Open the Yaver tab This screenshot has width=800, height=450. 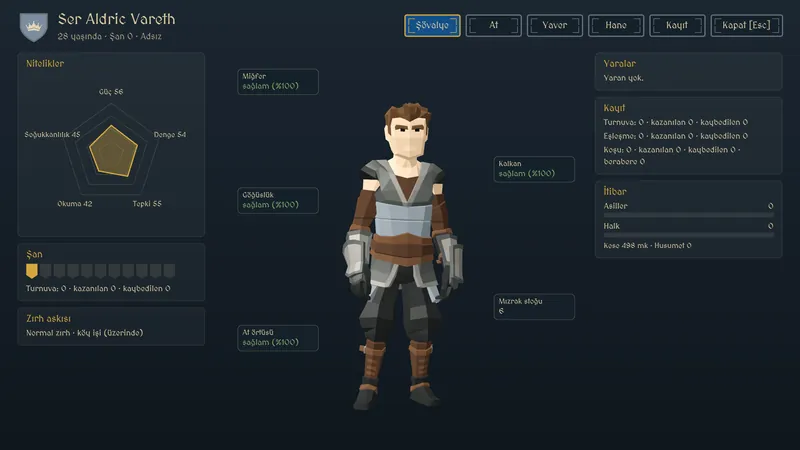coord(555,26)
